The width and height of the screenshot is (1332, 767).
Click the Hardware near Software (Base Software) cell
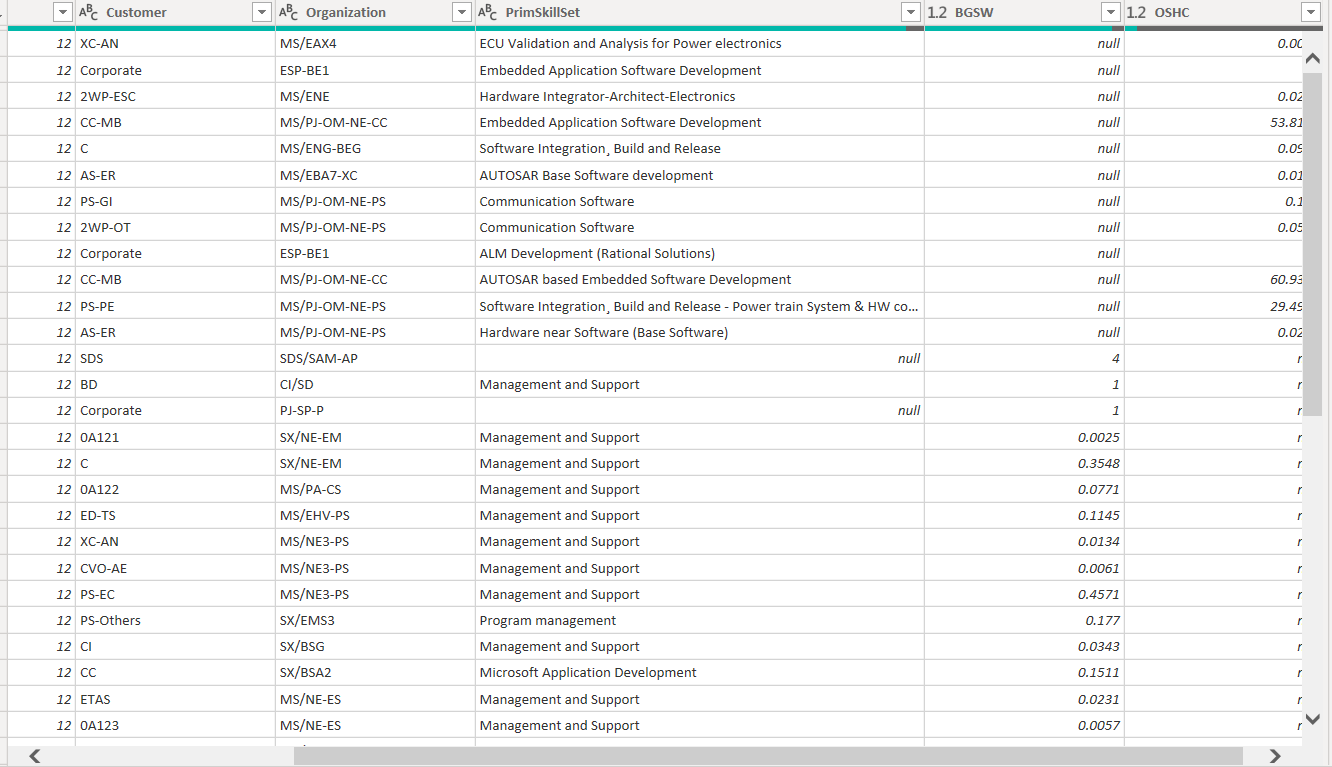pos(700,332)
